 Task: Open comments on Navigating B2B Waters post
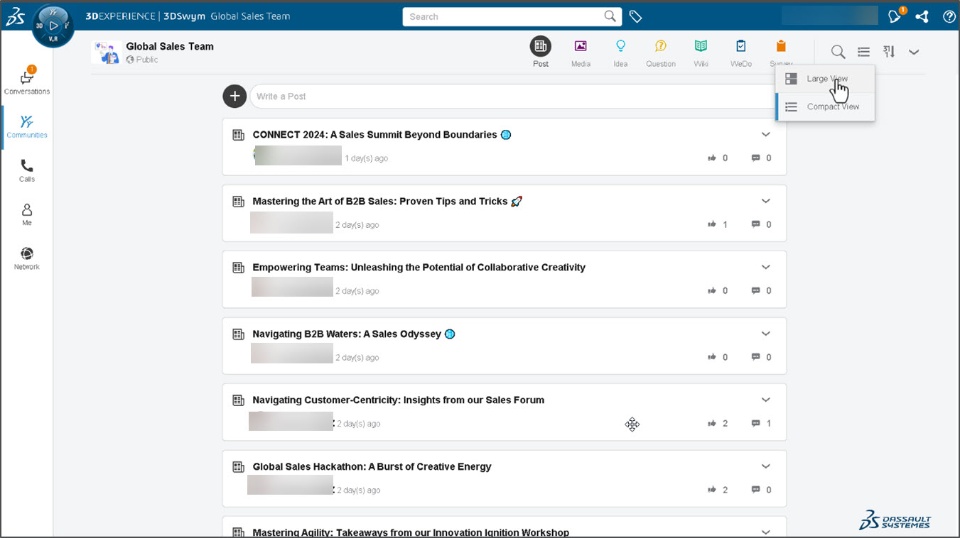pos(756,357)
